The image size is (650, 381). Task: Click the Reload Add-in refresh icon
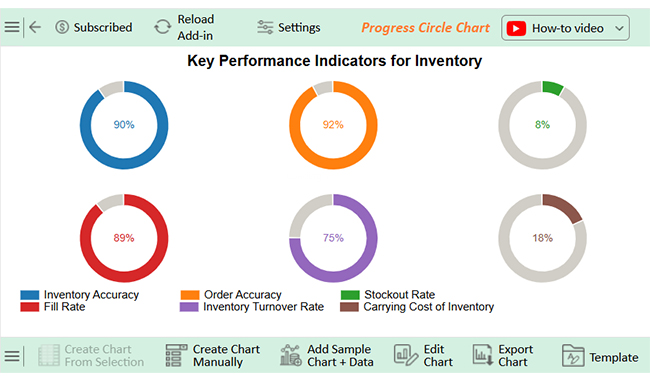point(162,27)
